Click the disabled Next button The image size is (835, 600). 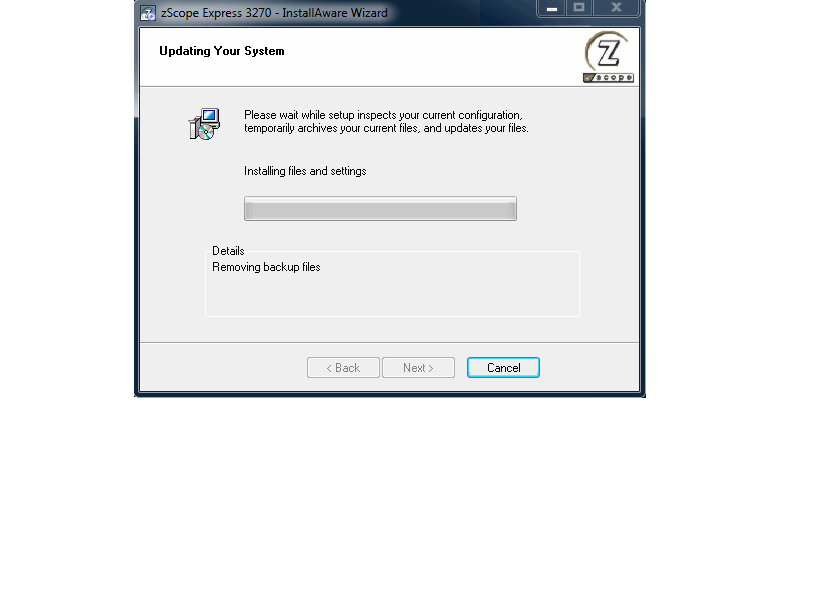tap(418, 367)
